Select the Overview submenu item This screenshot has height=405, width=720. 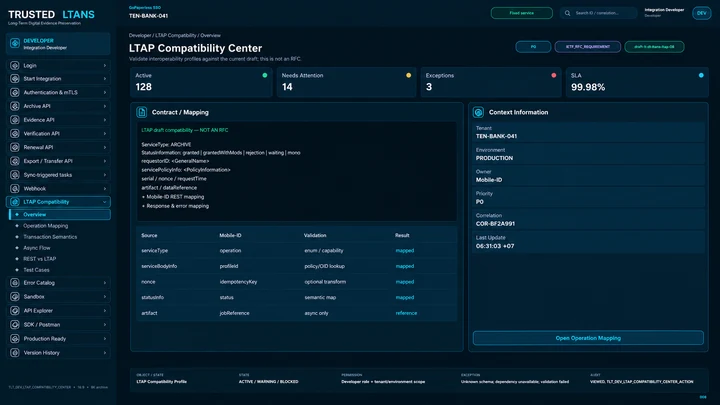60,214
